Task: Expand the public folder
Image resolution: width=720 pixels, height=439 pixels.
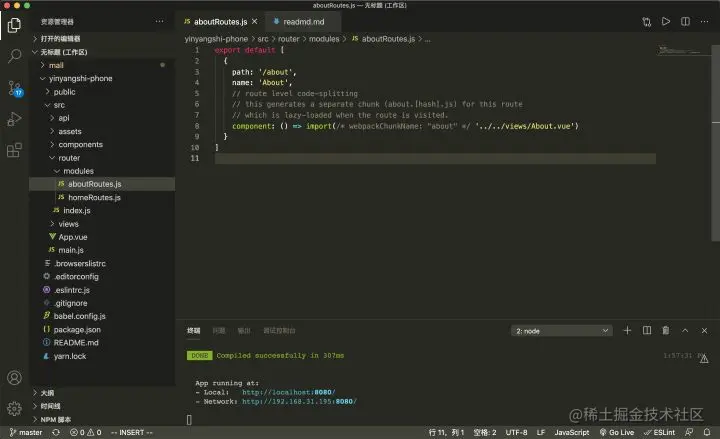Action: (102, 92)
